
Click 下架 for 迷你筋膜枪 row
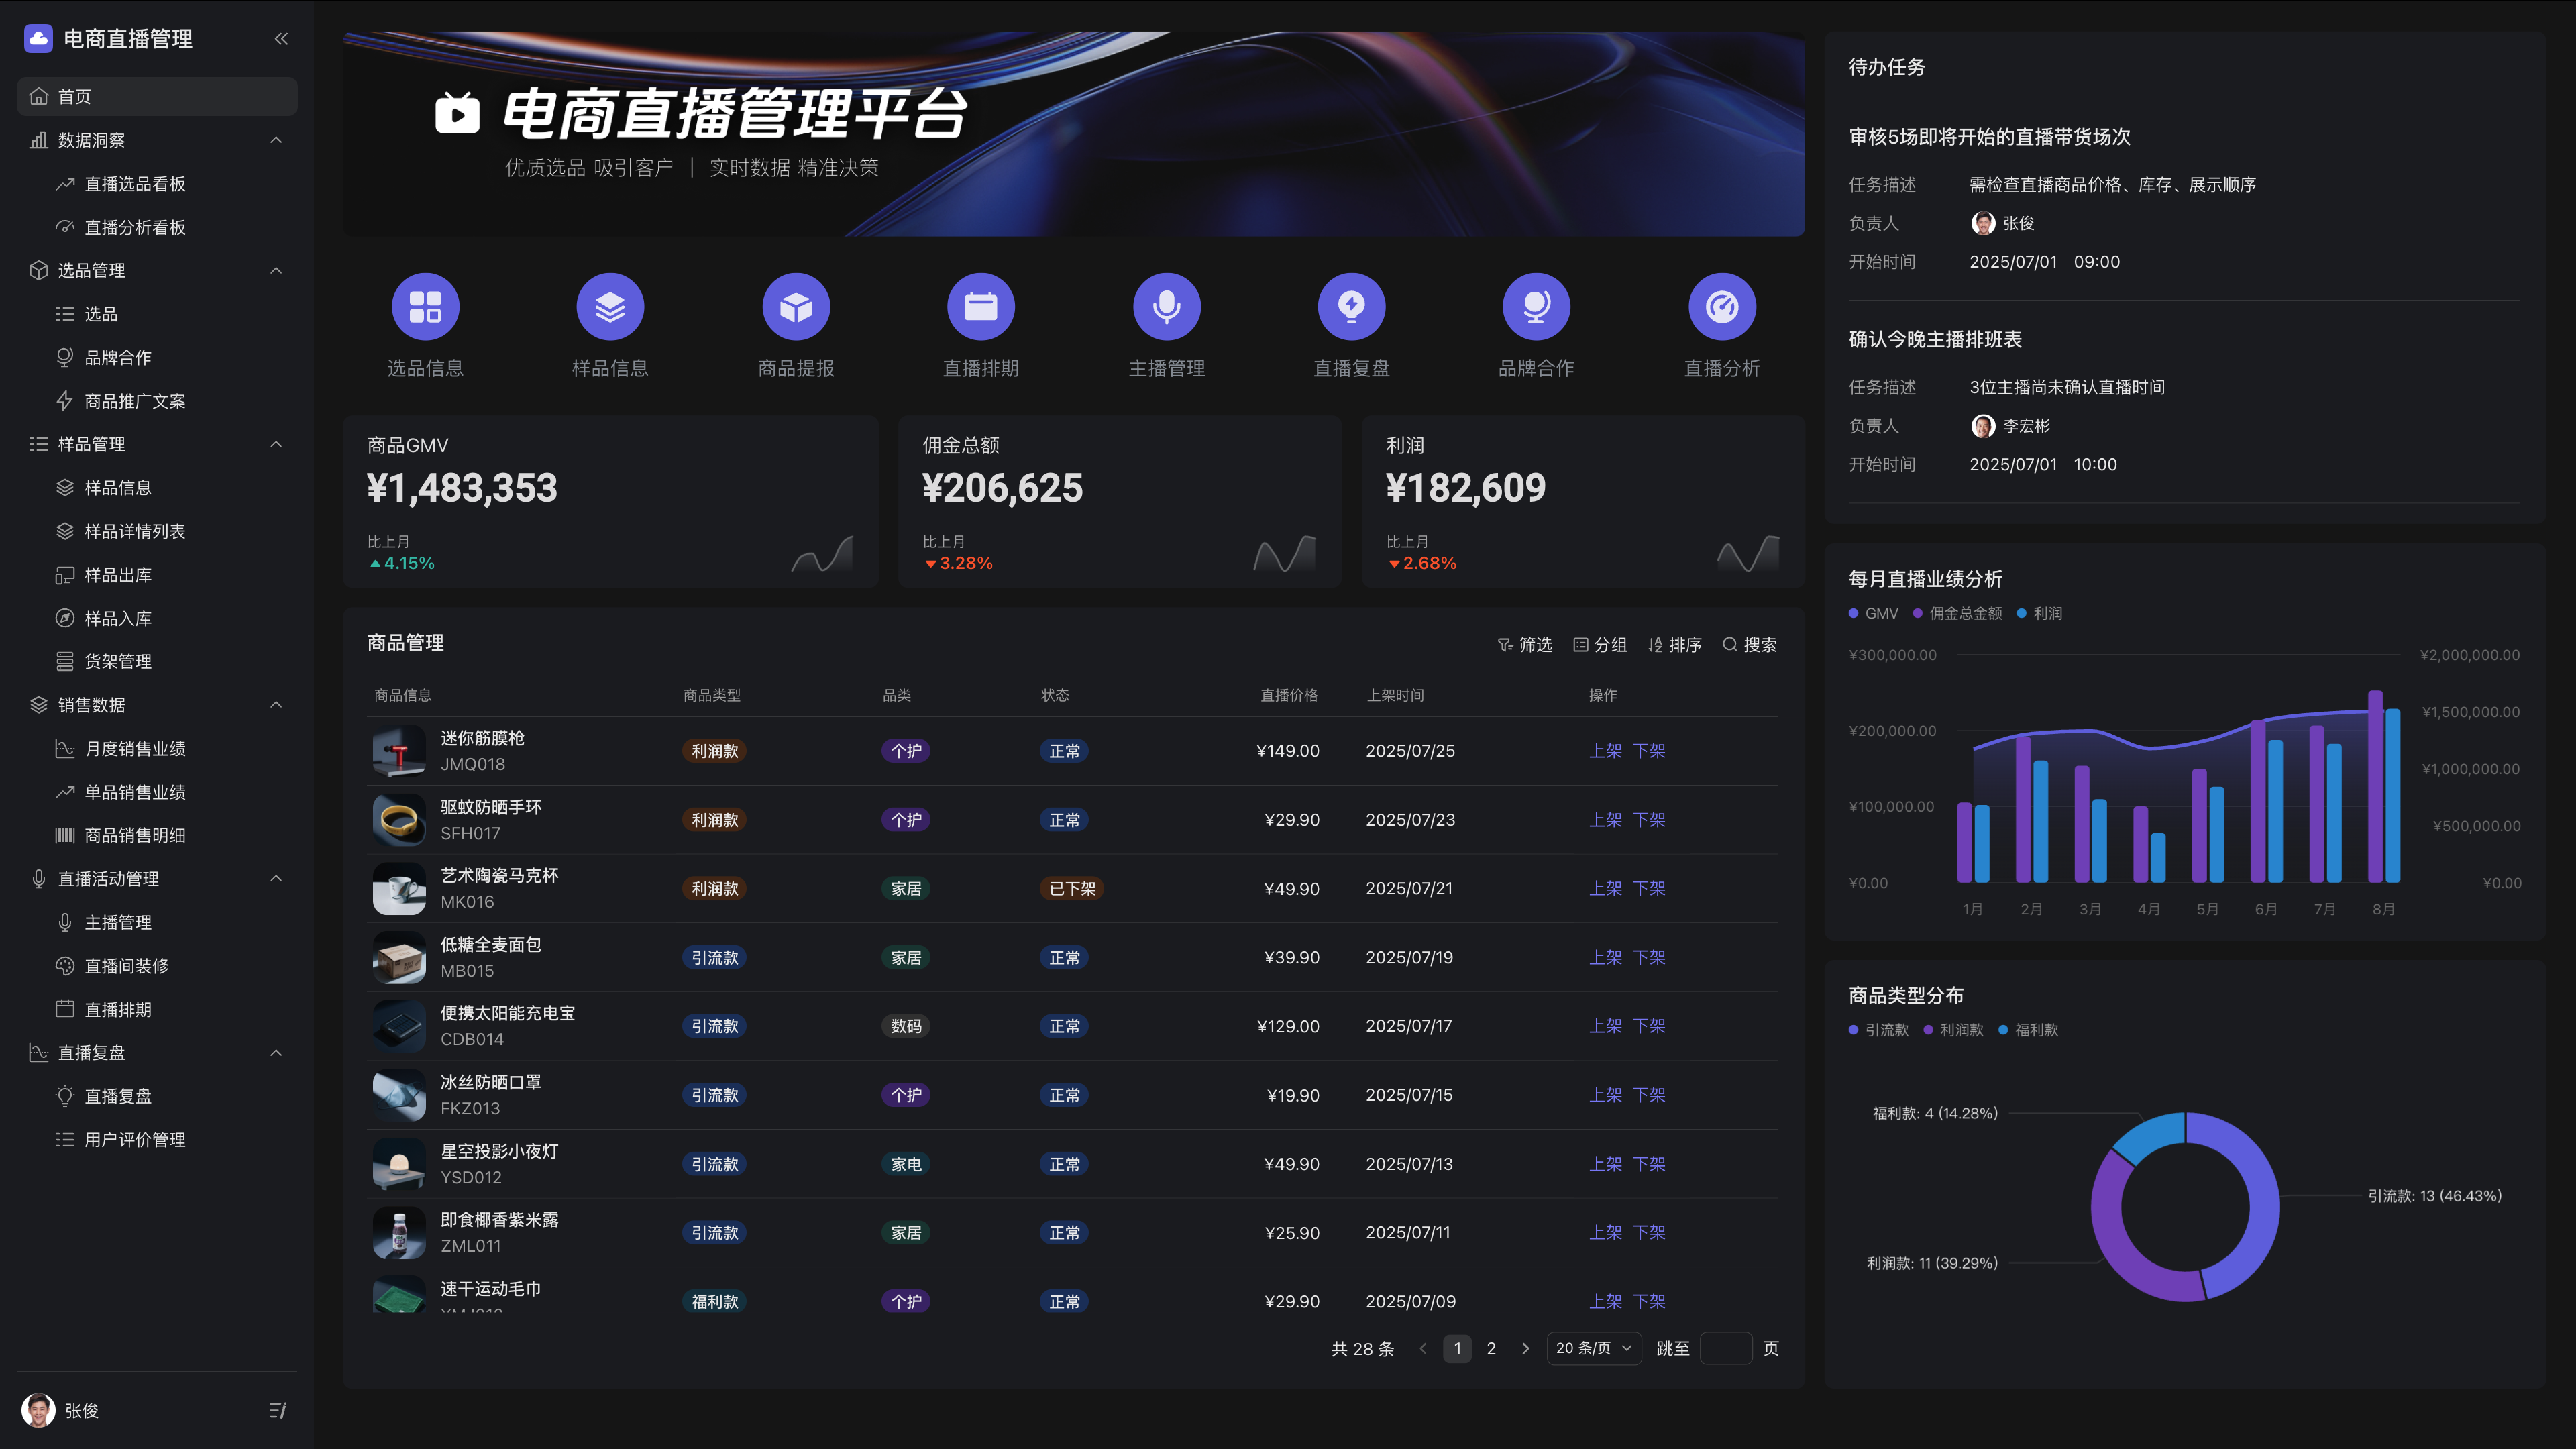click(1649, 751)
